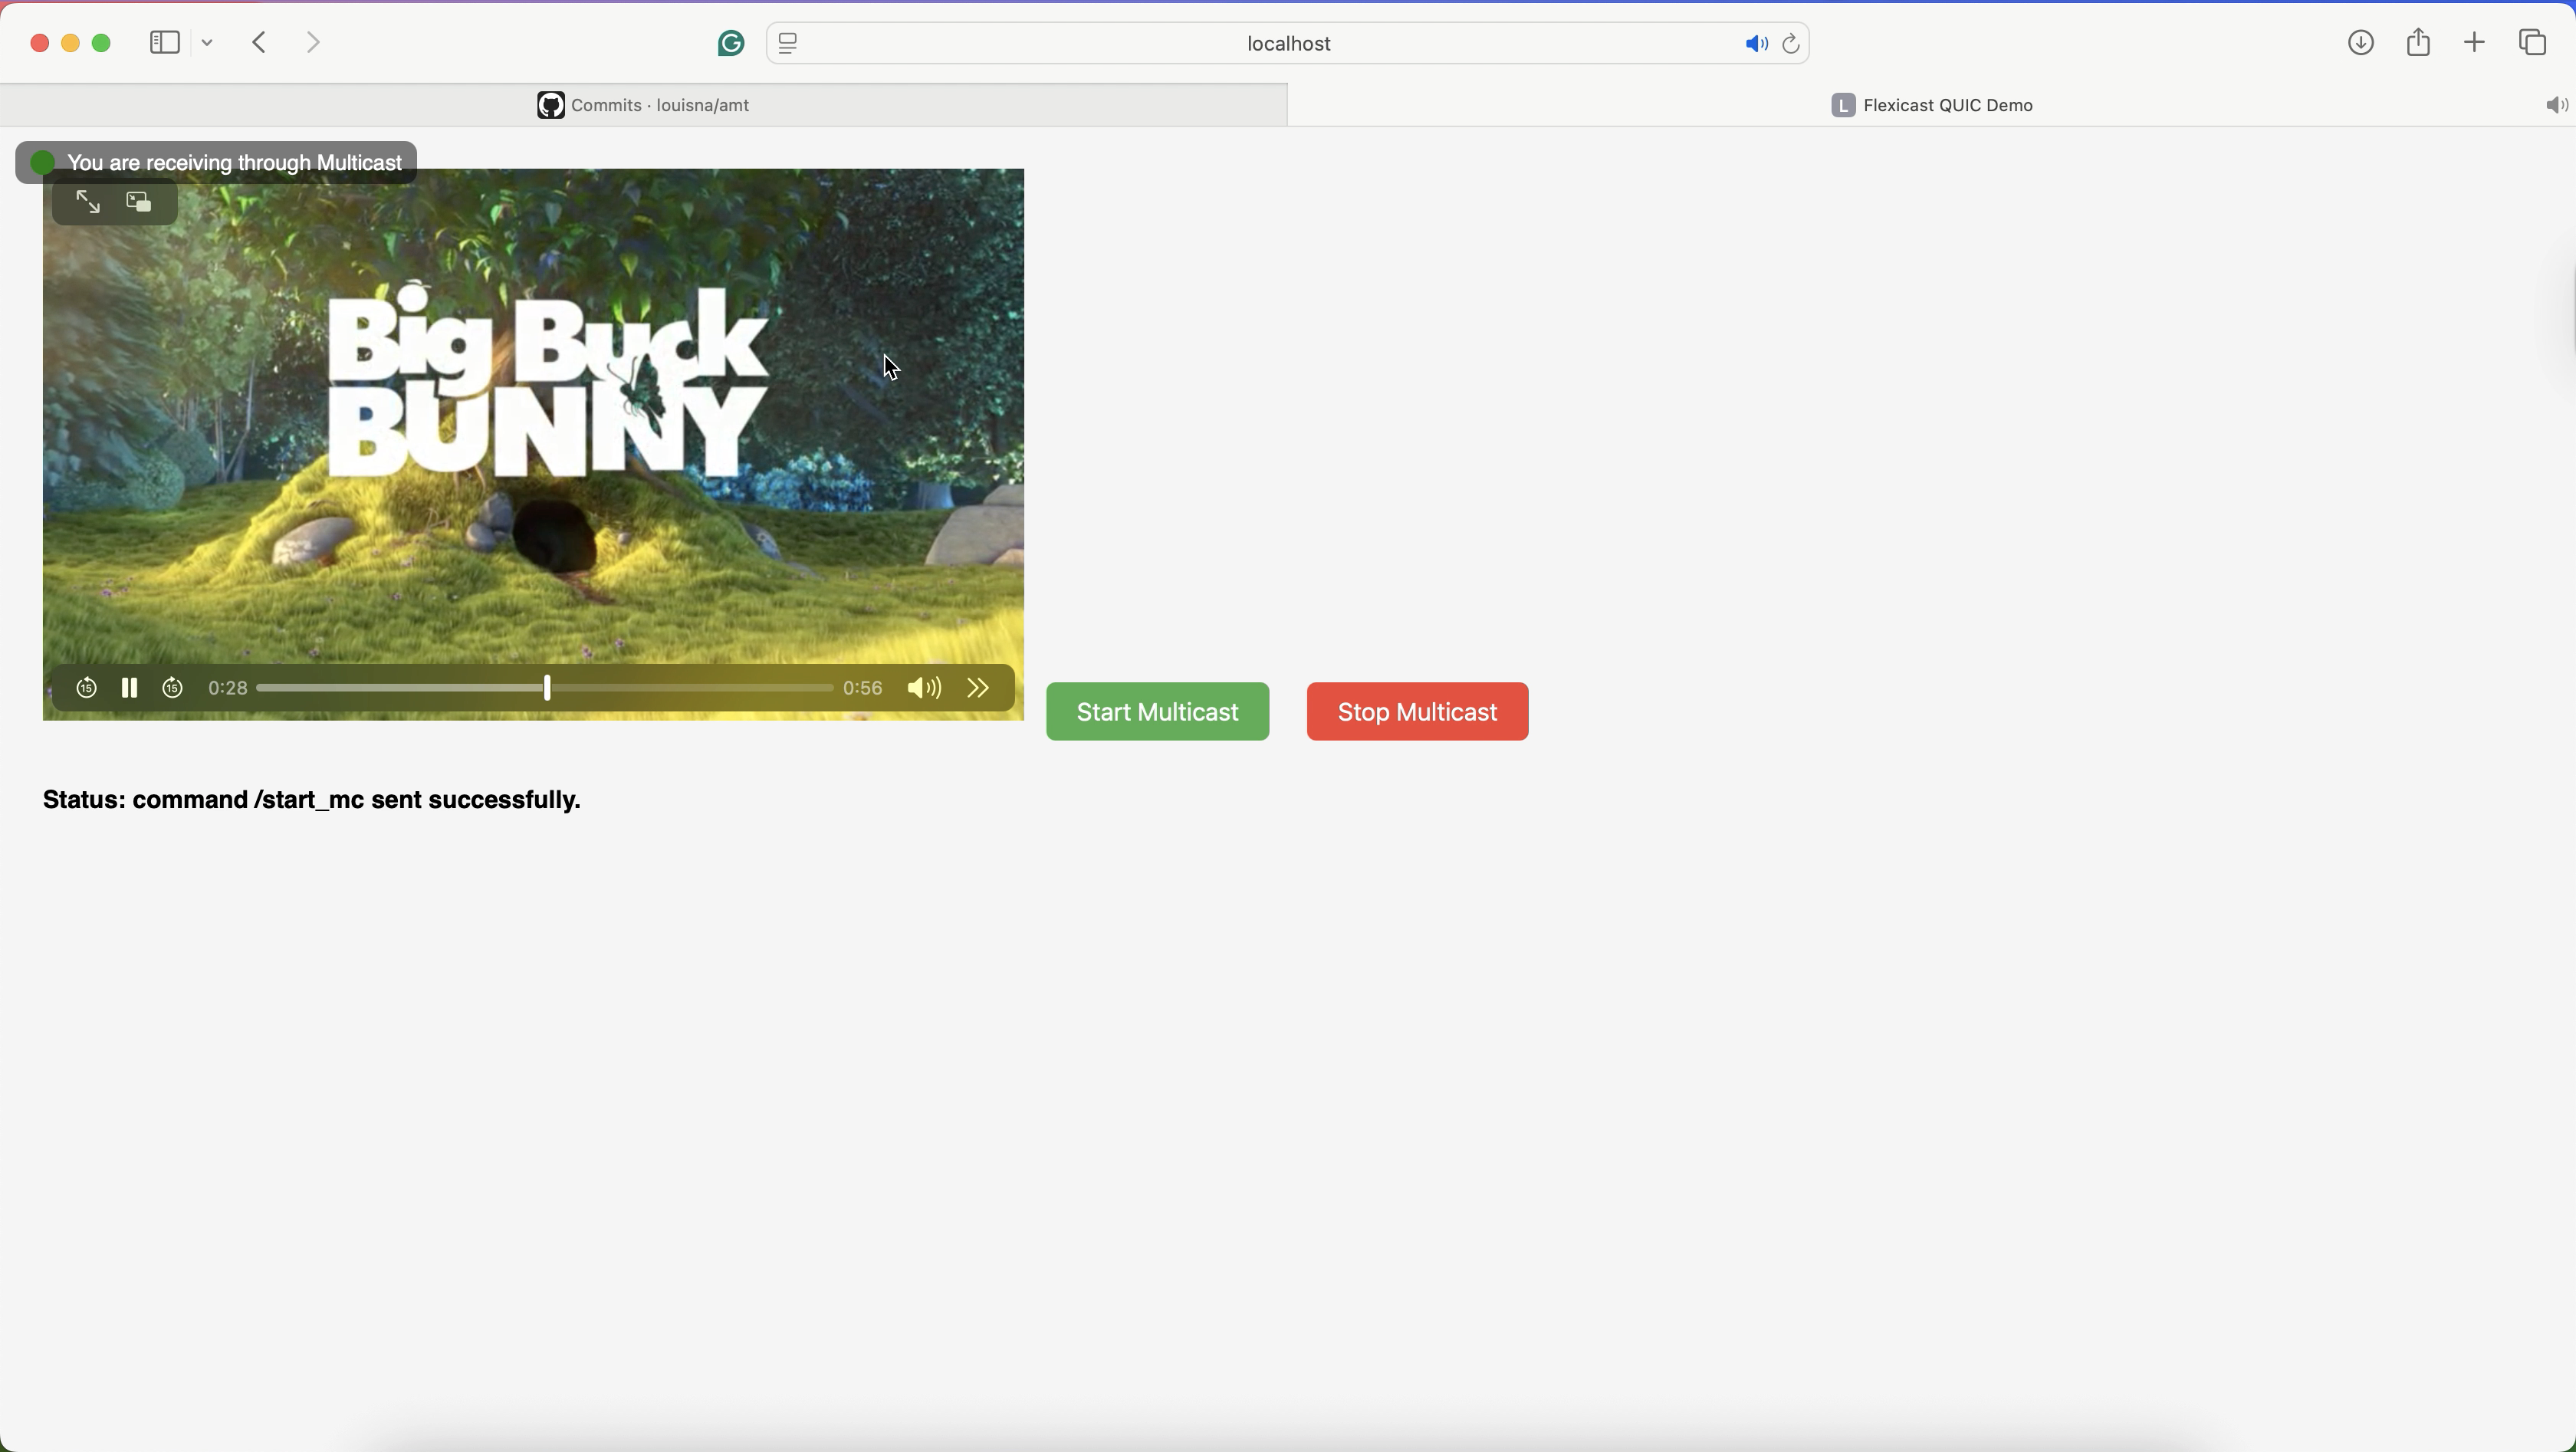Image resolution: width=2576 pixels, height=1452 pixels.
Task: Maximize the Safari window
Action: pos(103,44)
